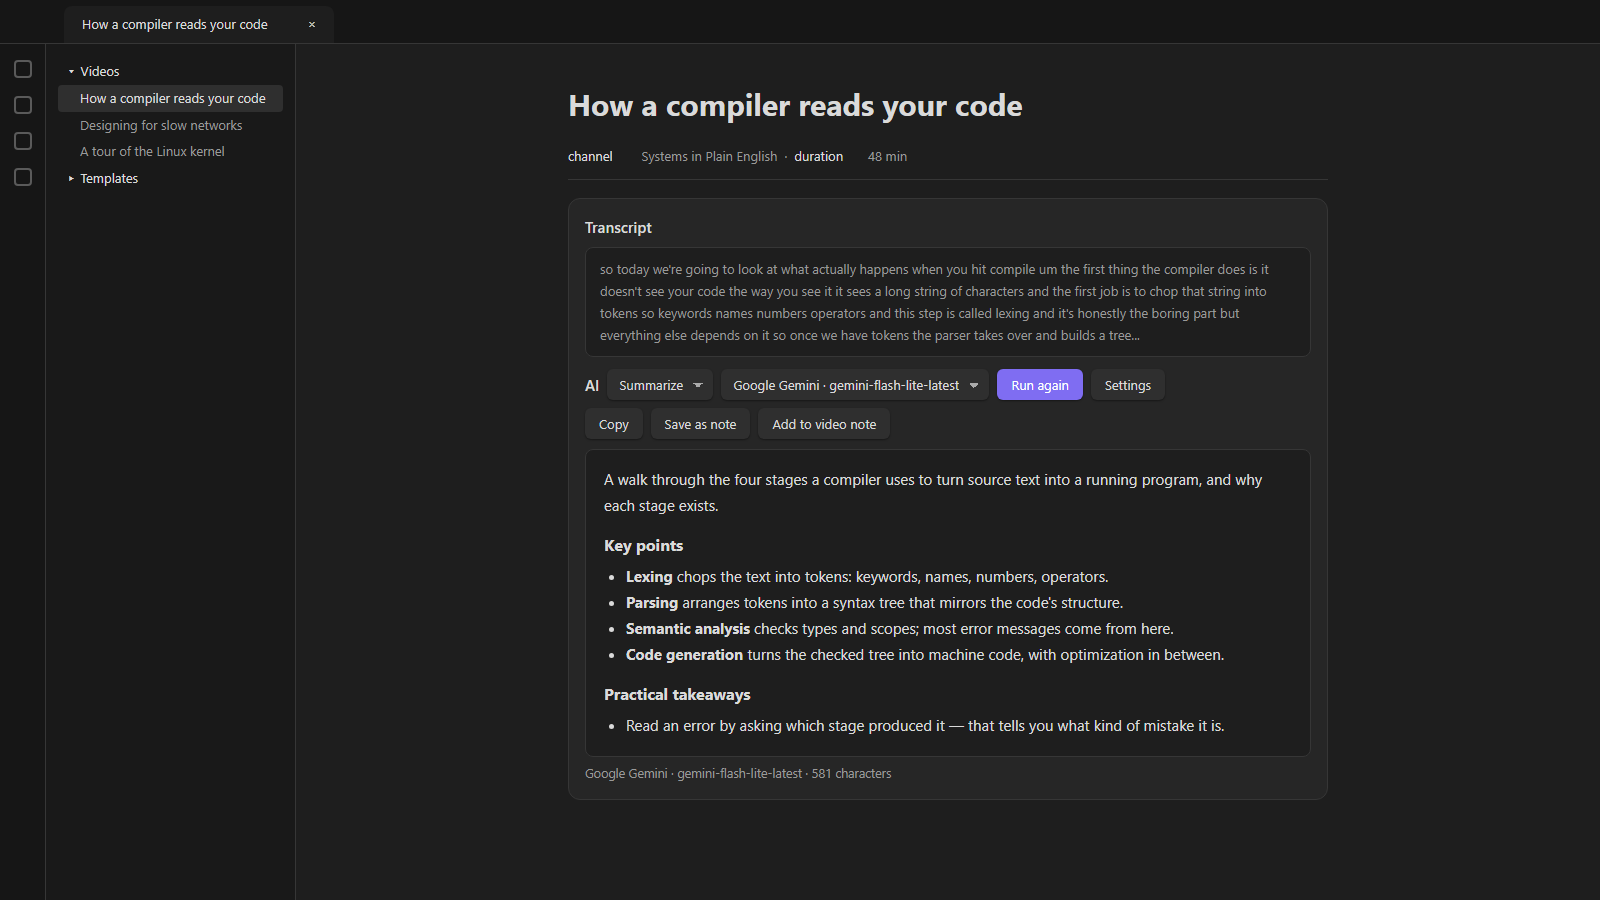Close the 'How a compiler reads your code' tab
The height and width of the screenshot is (900, 1600).
point(312,25)
